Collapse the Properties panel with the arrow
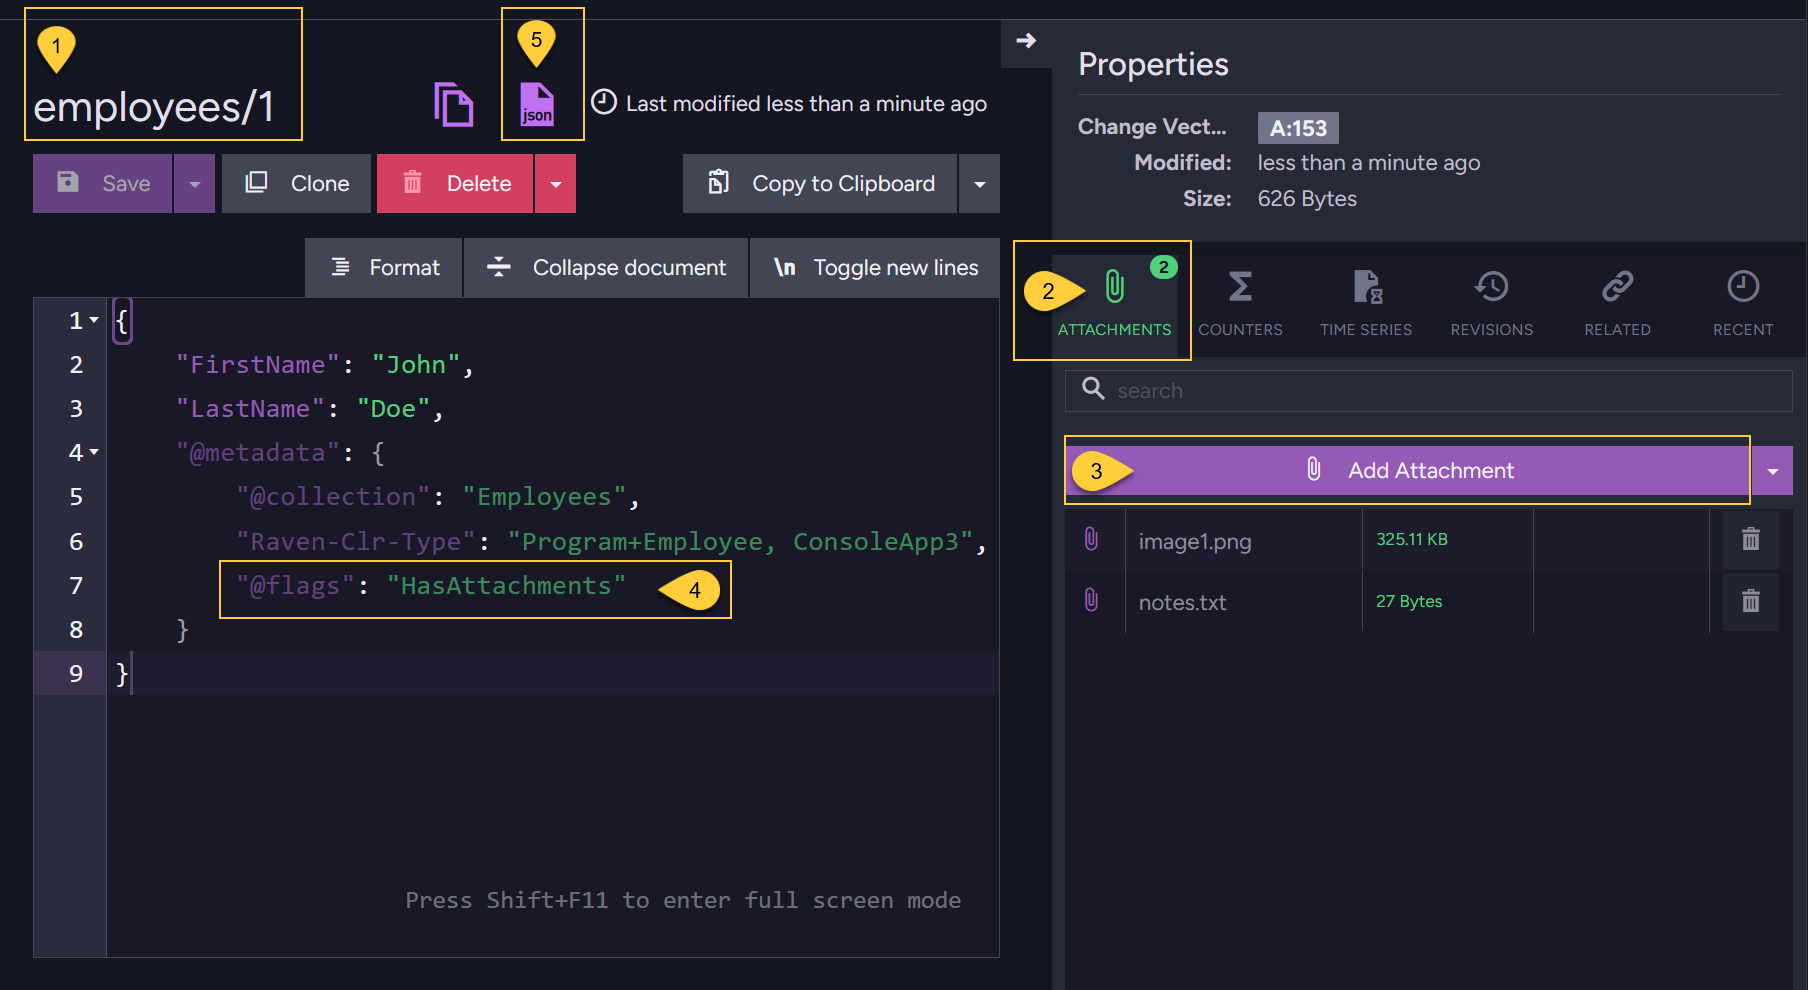 coord(1026,41)
